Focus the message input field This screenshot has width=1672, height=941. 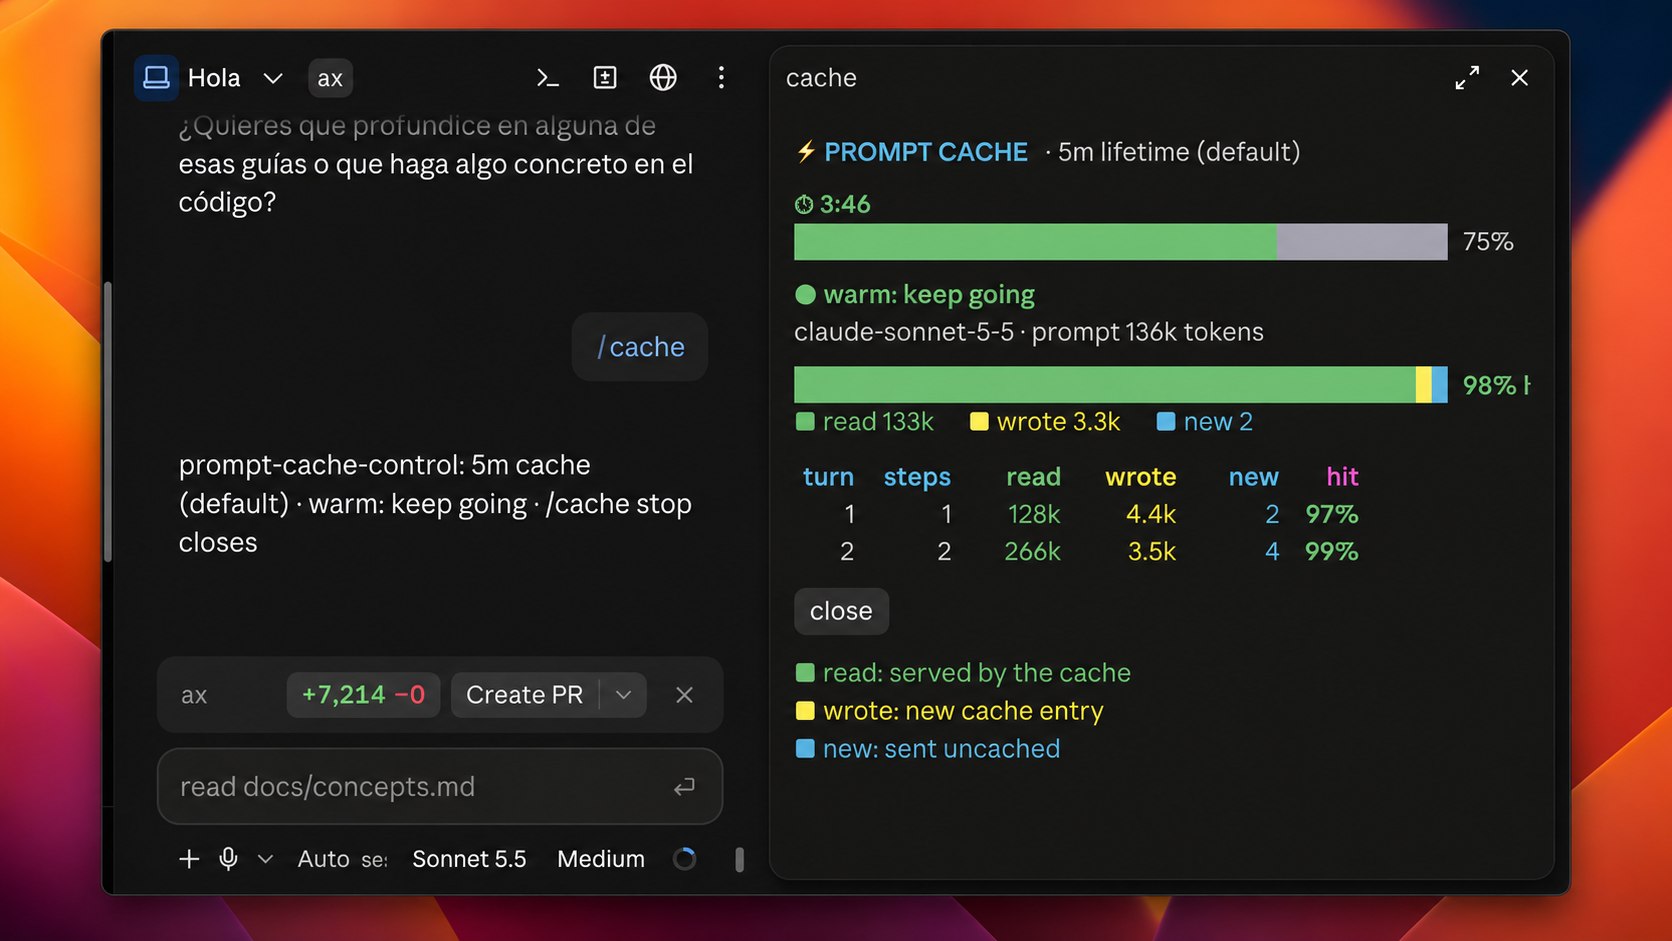[x=440, y=787]
